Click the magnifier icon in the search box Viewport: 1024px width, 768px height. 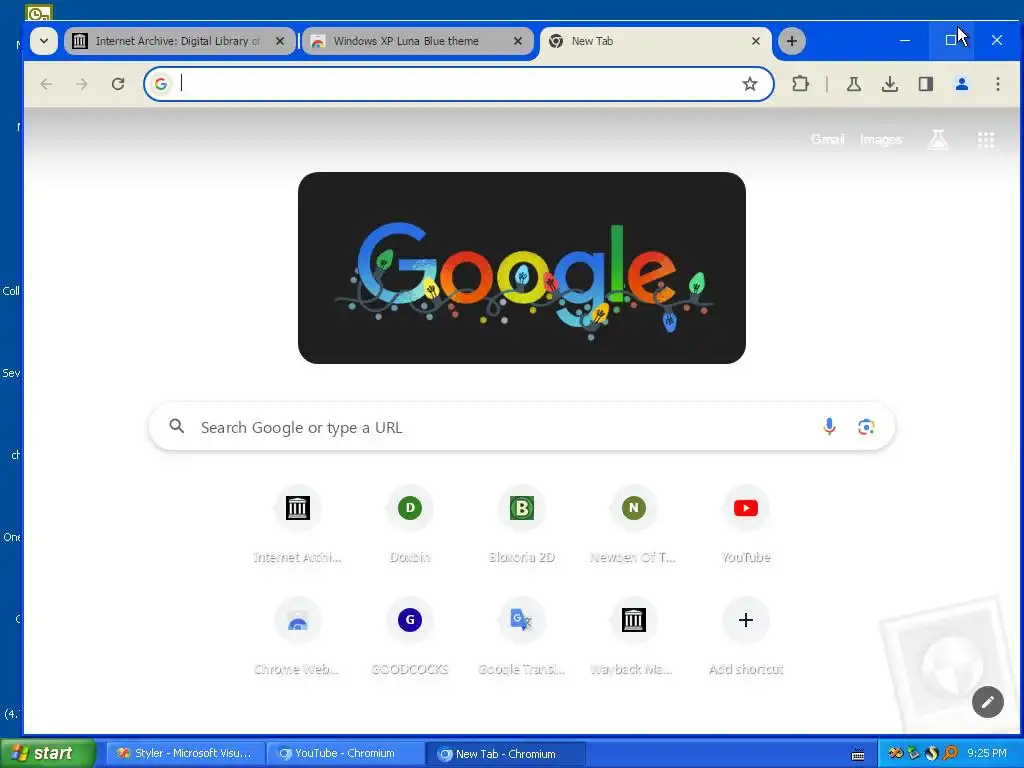click(176, 426)
